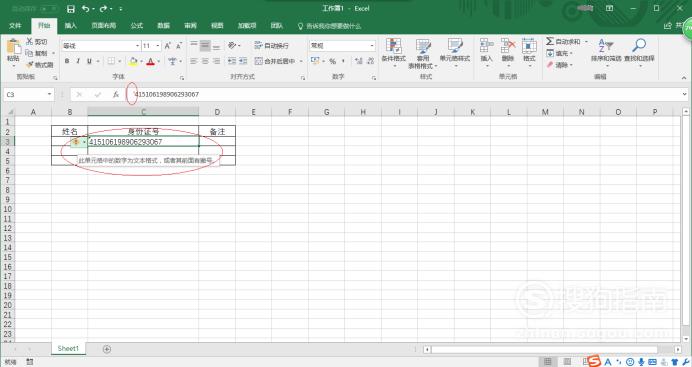Click the Sort and Filter icon

[x=606, y=45]
